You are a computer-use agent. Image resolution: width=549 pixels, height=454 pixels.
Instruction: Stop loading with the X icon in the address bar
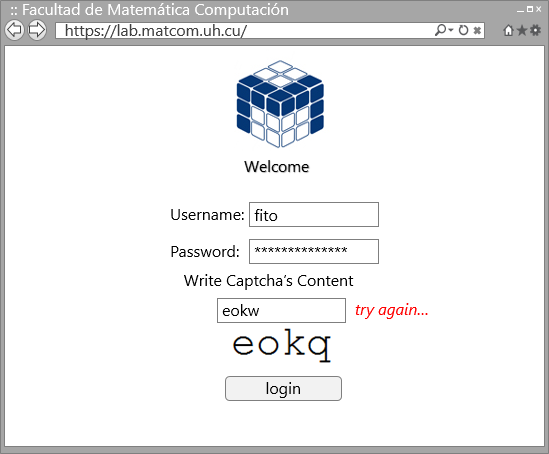tap(477, 30)
